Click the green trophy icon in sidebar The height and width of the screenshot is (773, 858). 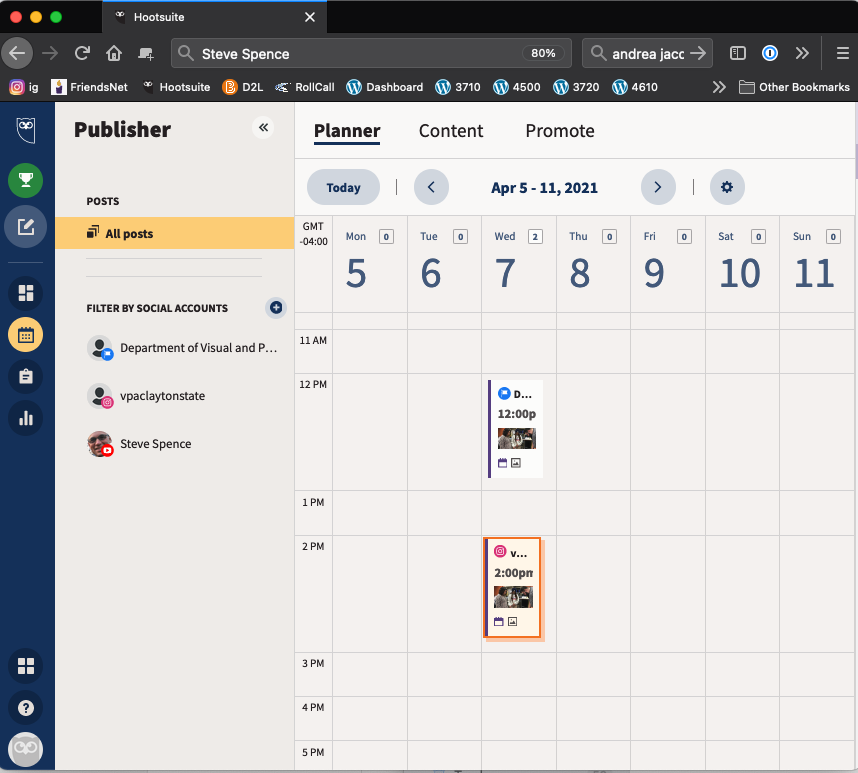pyautogui.click(x=26, y=181)
